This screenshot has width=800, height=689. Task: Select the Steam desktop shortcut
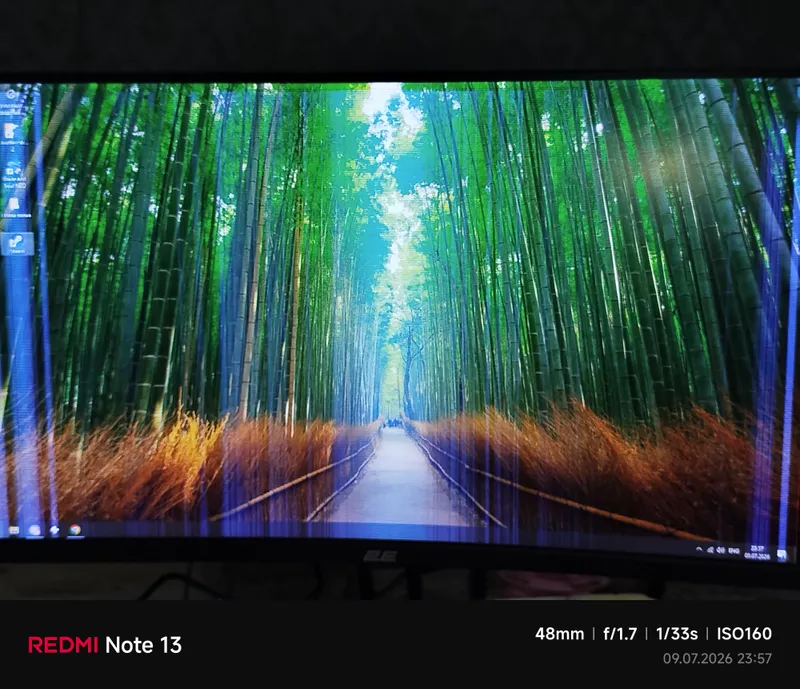pos(17,243)
